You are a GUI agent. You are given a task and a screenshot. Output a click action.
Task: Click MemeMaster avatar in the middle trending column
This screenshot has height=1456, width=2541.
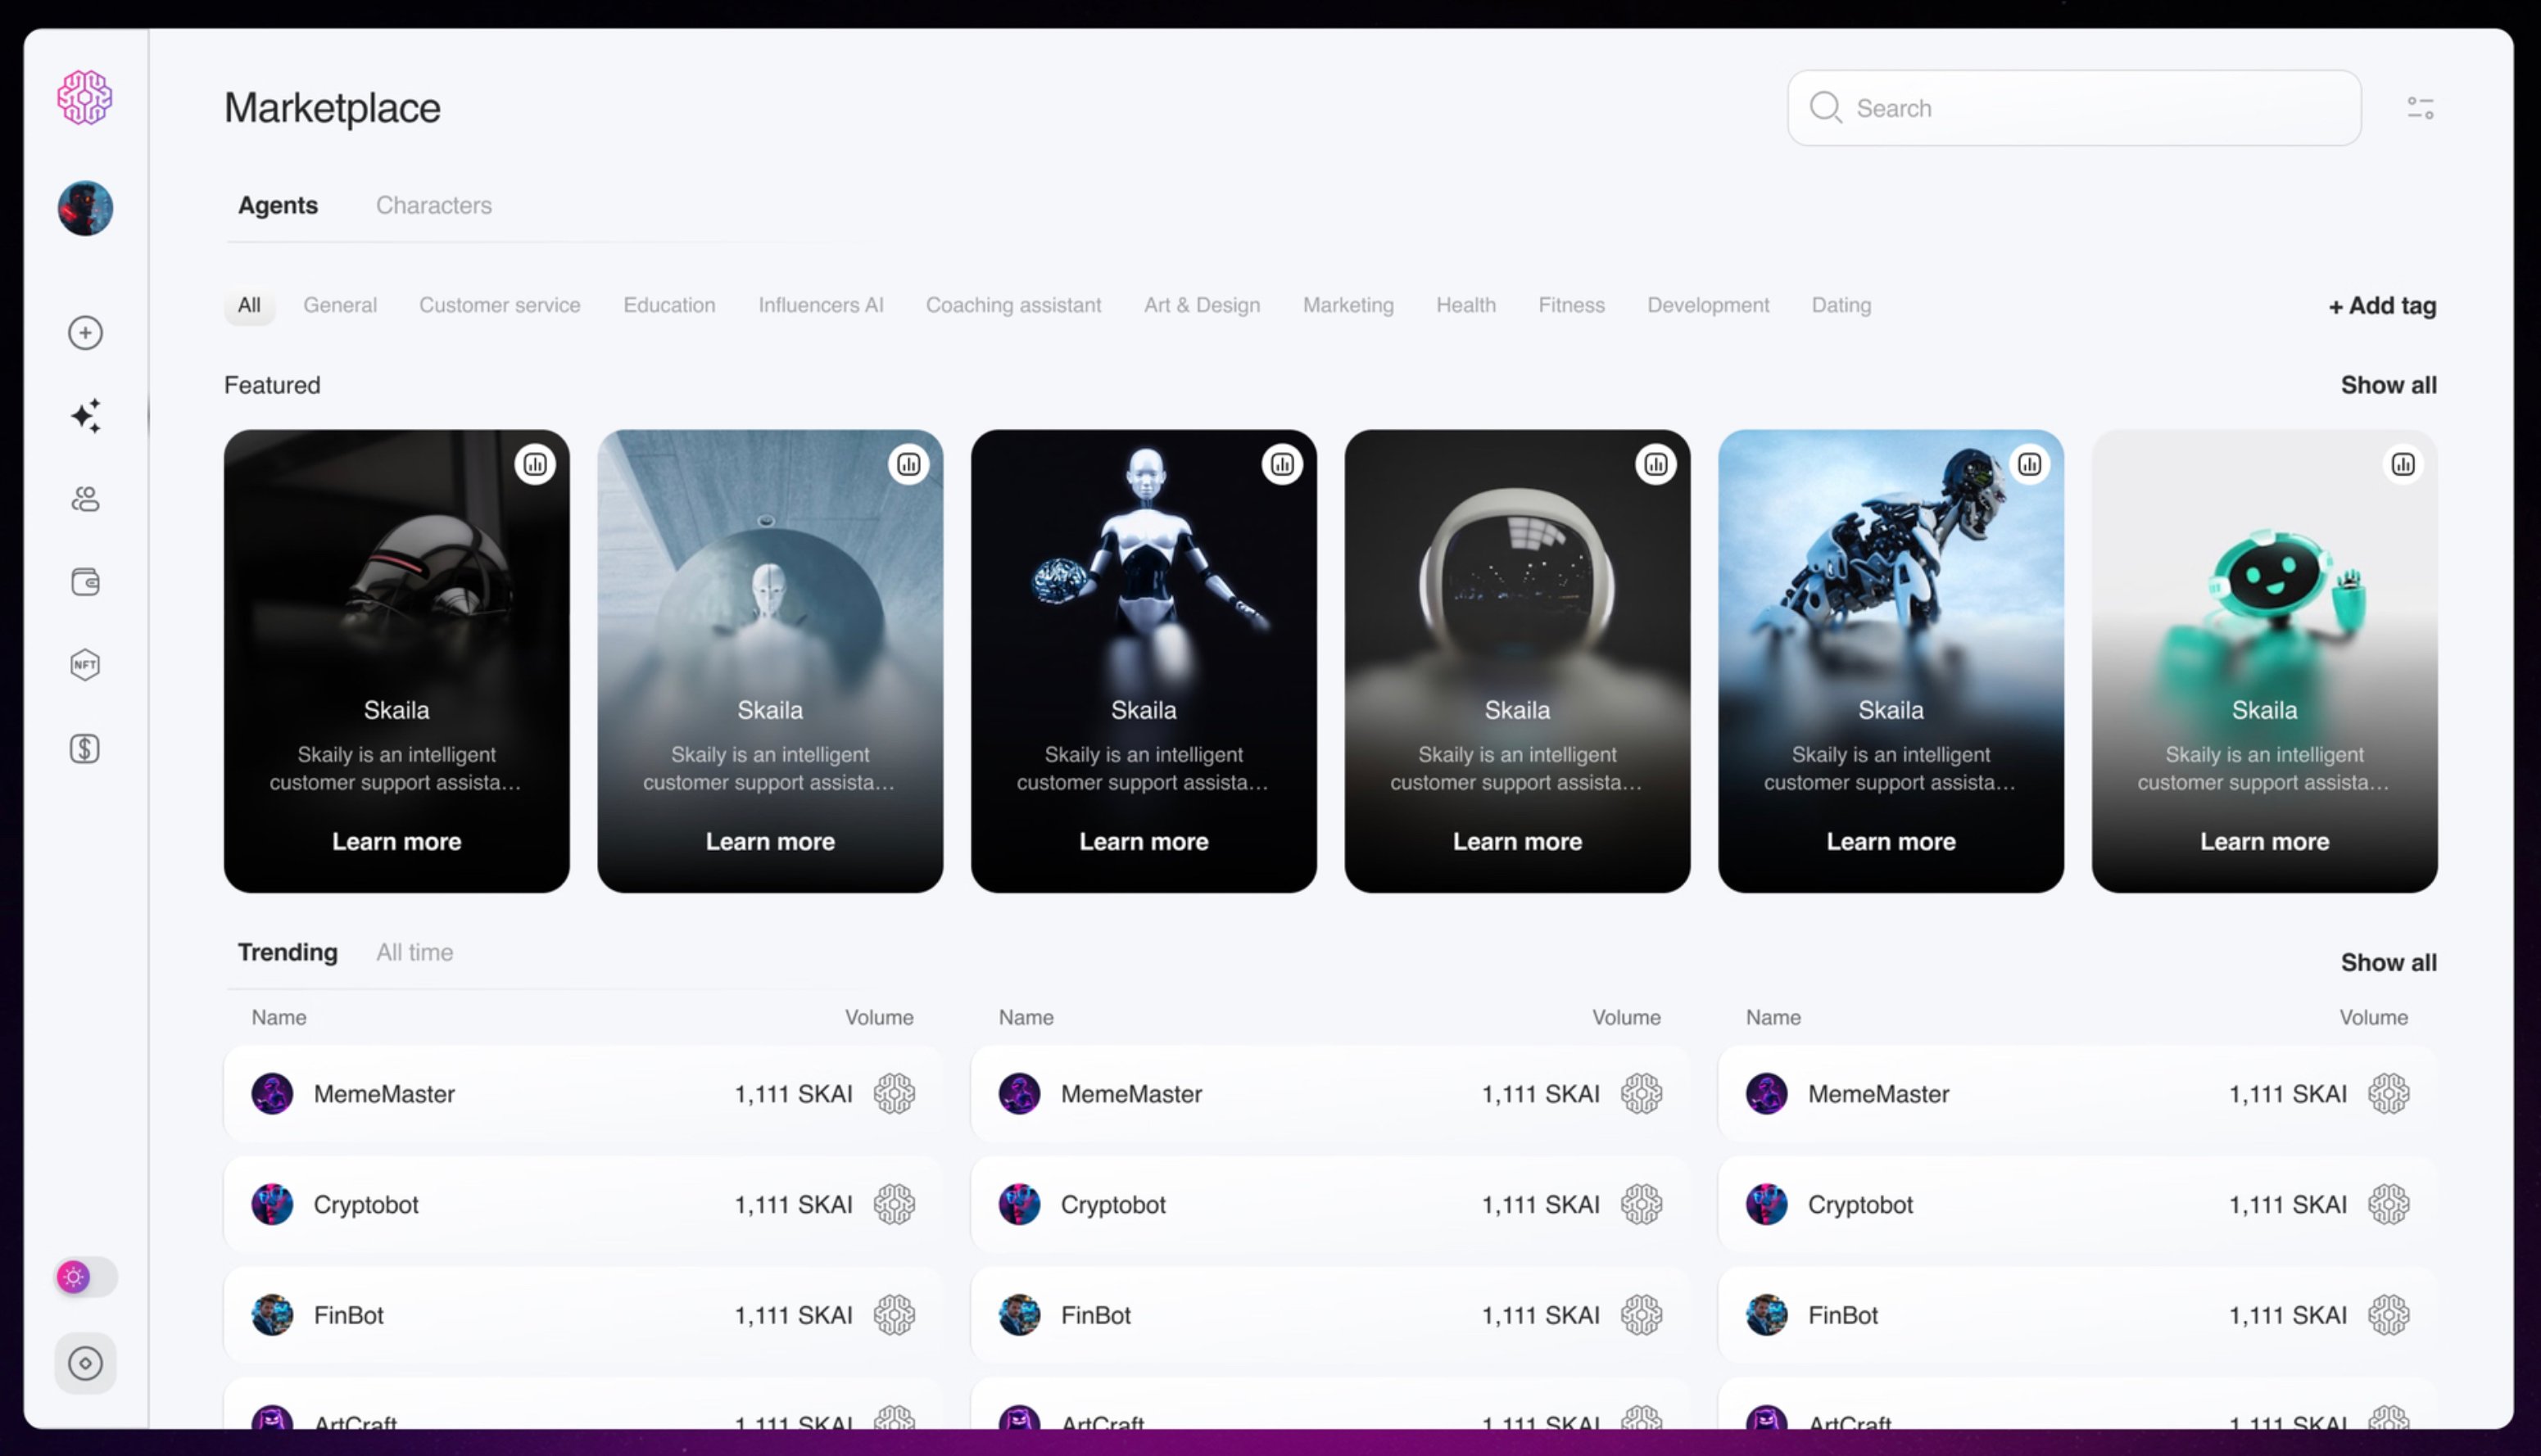click(1019, 1094)
